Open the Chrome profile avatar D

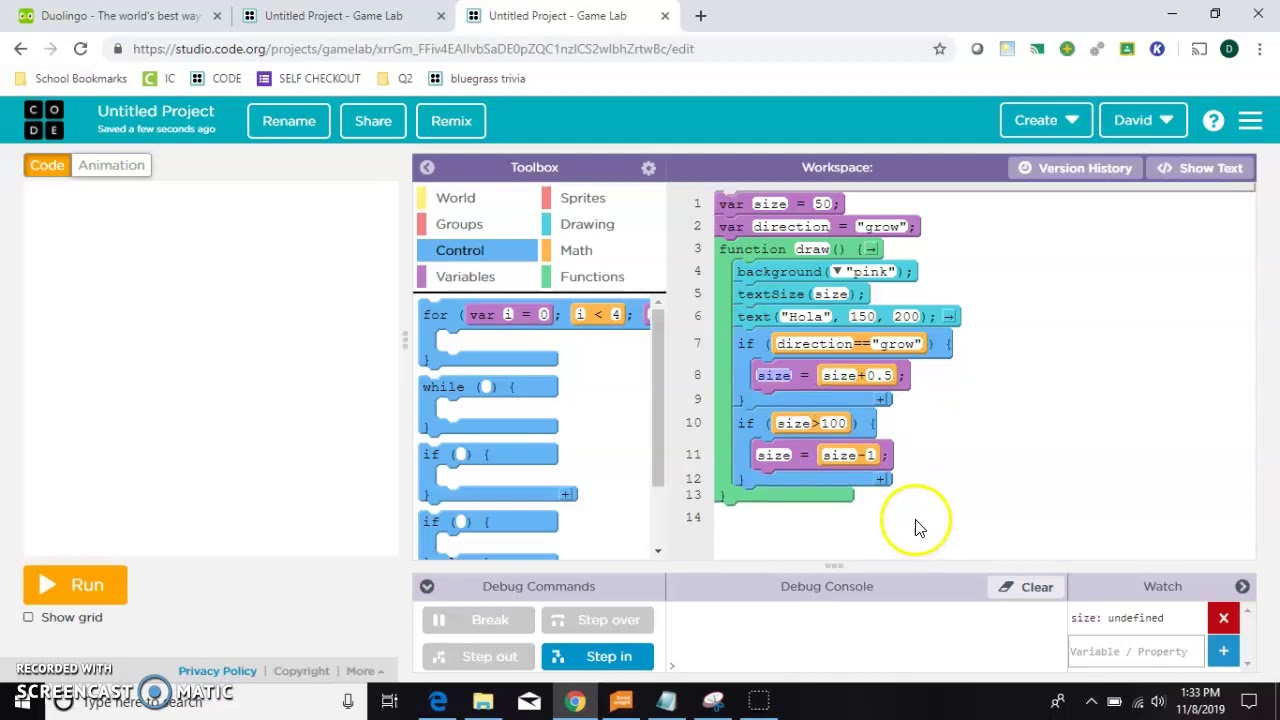[1229, 49]
